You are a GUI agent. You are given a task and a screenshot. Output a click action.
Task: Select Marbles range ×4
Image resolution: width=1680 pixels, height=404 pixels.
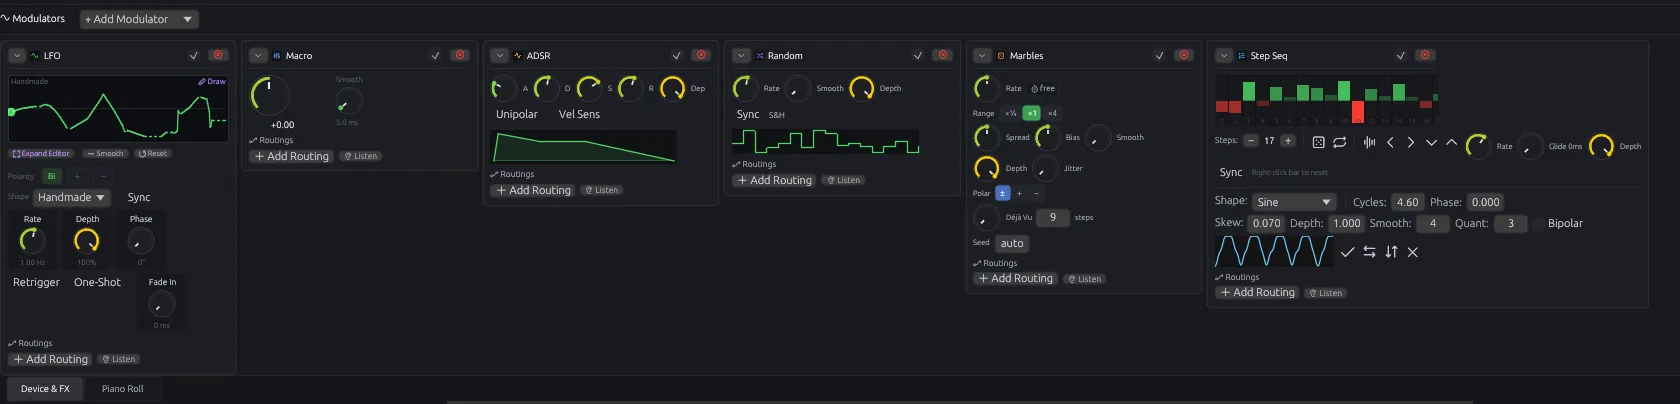(x=1052, y=113)
